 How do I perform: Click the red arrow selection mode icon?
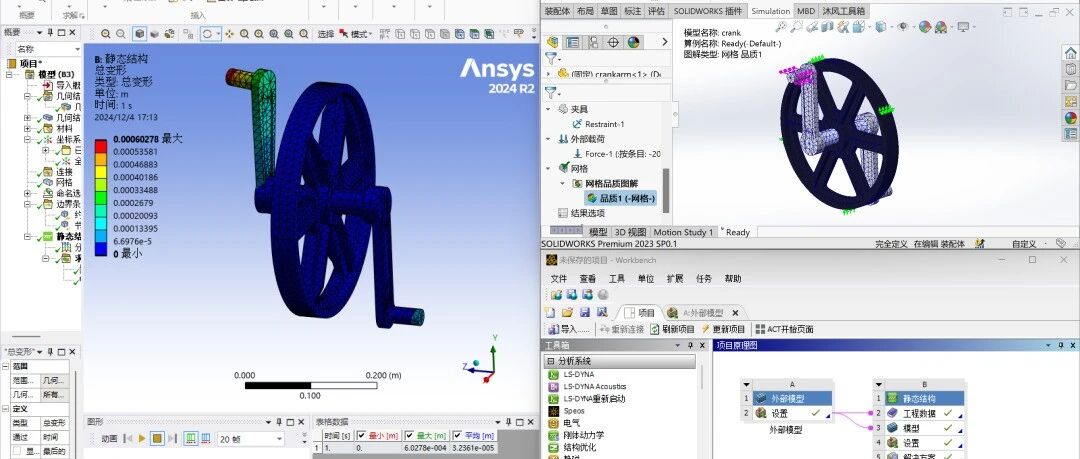[x=344, y=34]
